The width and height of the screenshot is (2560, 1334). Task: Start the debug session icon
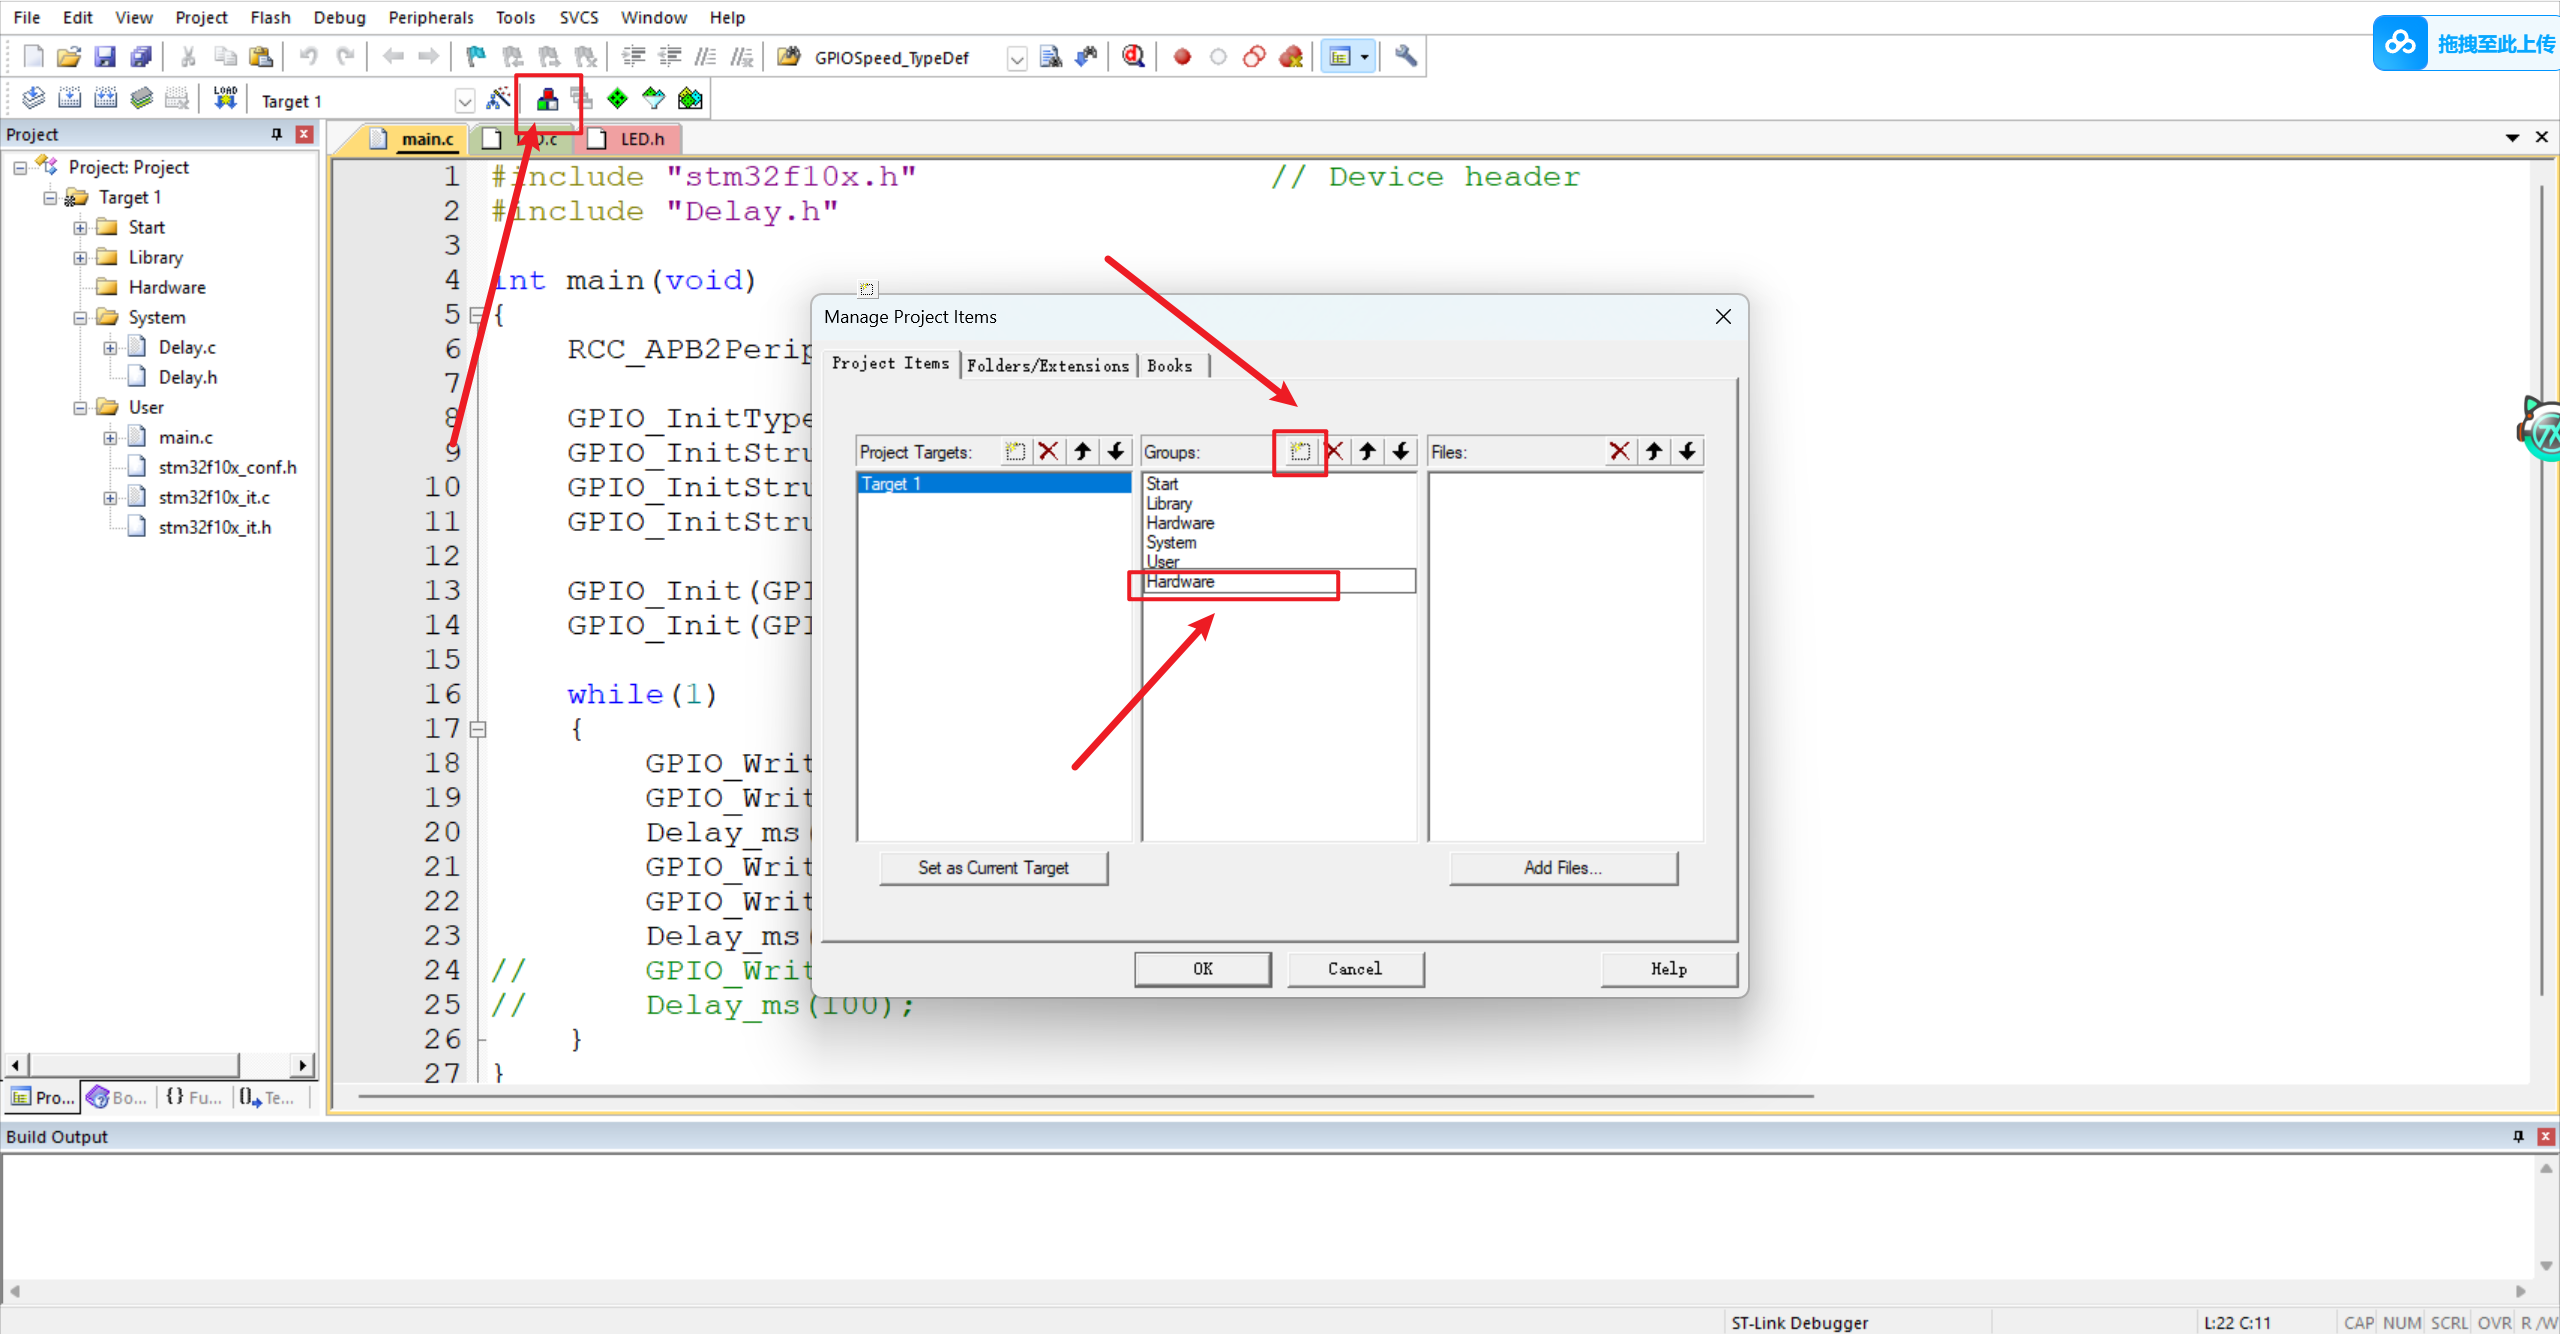[x=1133, y=56]
